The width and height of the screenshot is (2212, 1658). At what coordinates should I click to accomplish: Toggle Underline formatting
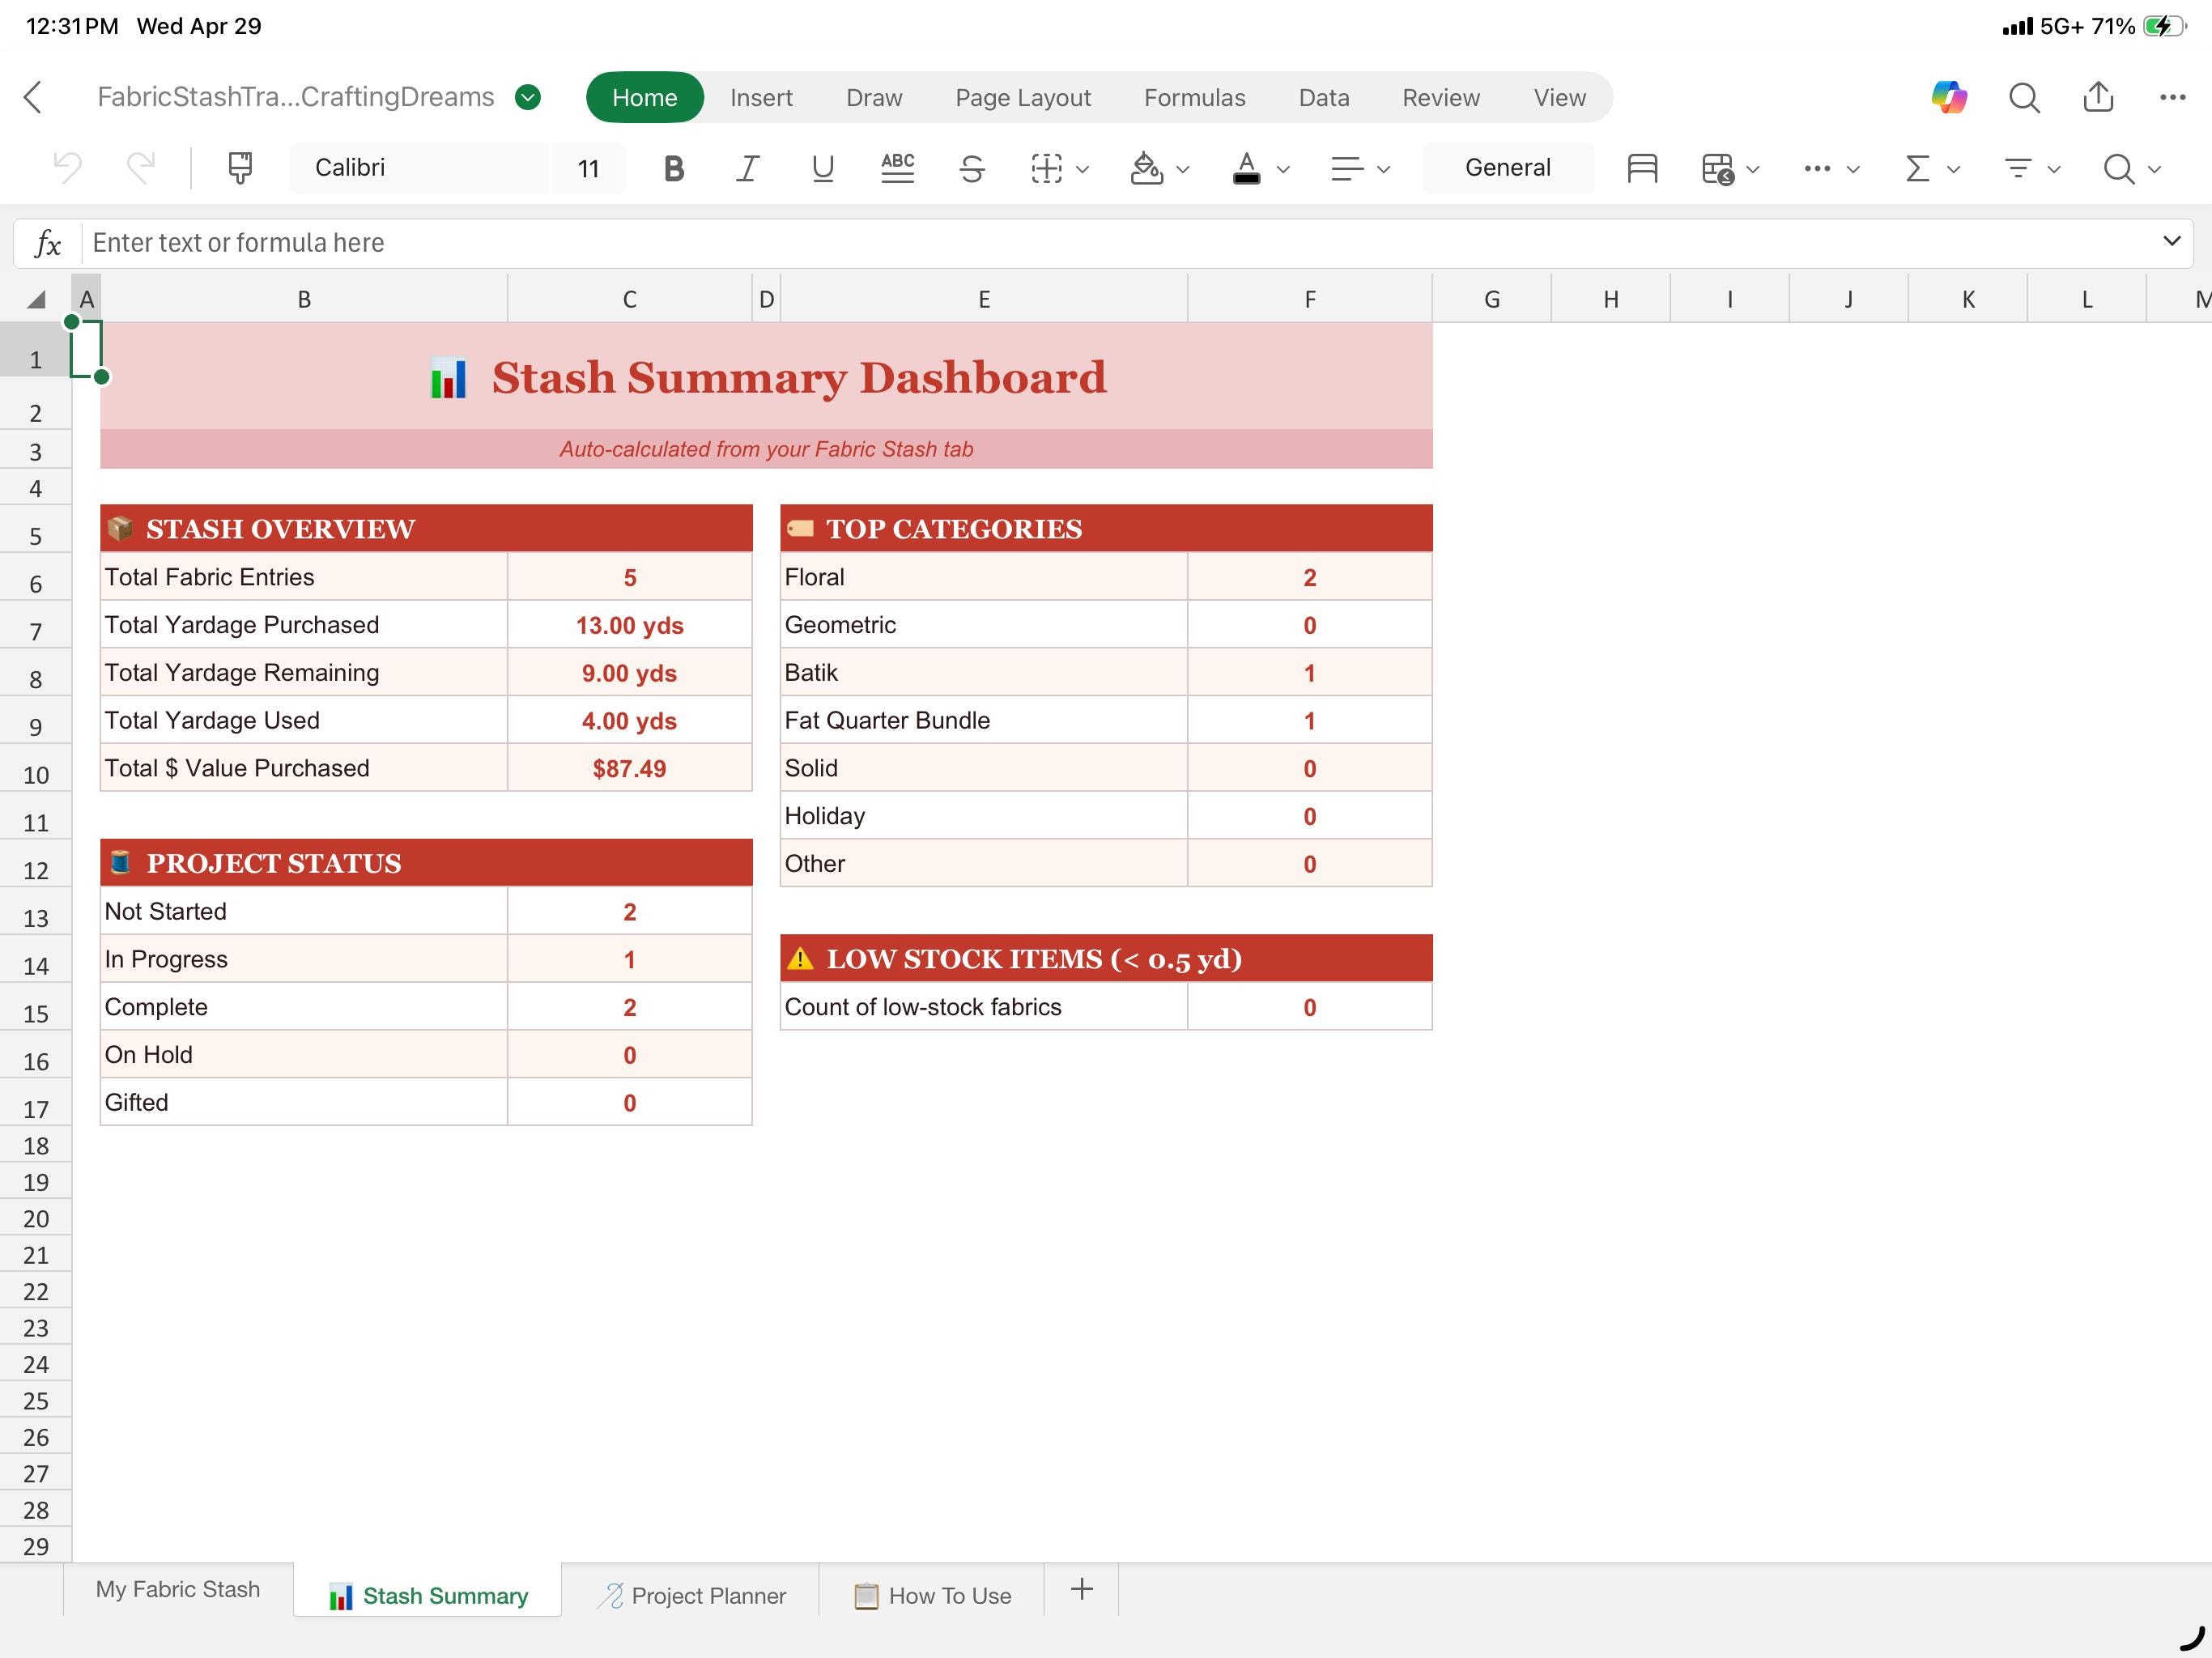(822, 168)
